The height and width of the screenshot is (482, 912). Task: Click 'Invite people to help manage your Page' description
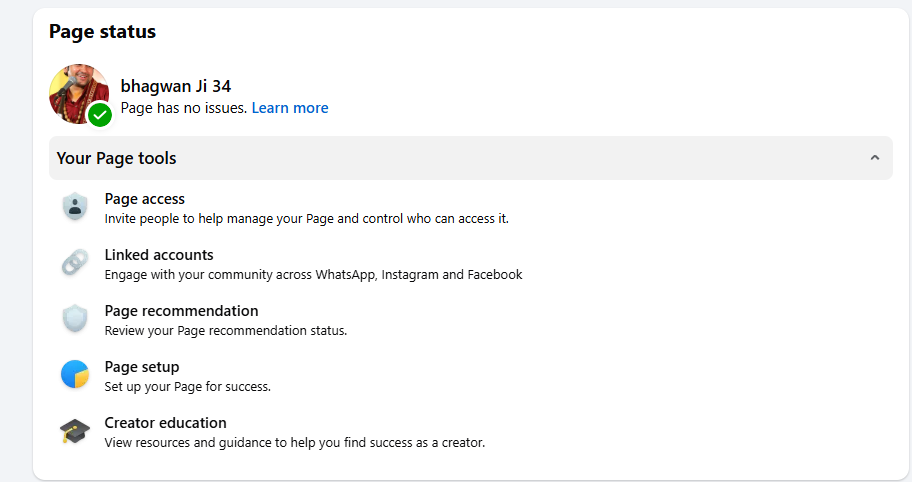[306, 218]
